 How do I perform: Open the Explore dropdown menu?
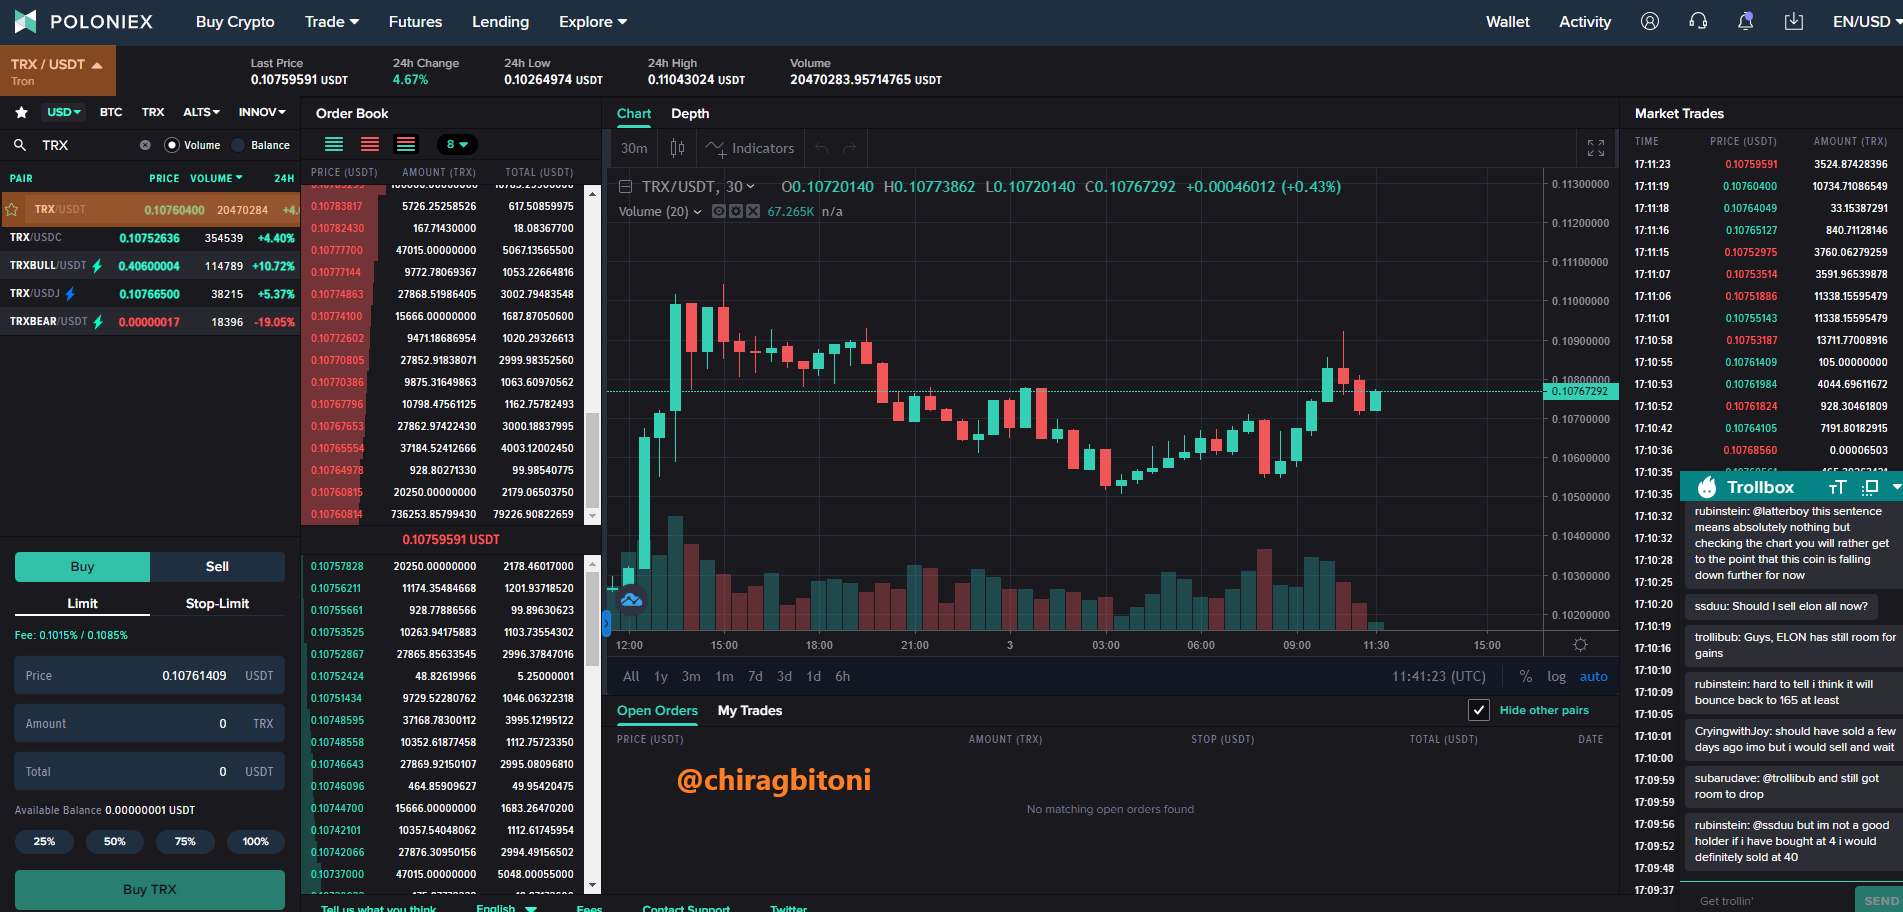tap(593, 21)
